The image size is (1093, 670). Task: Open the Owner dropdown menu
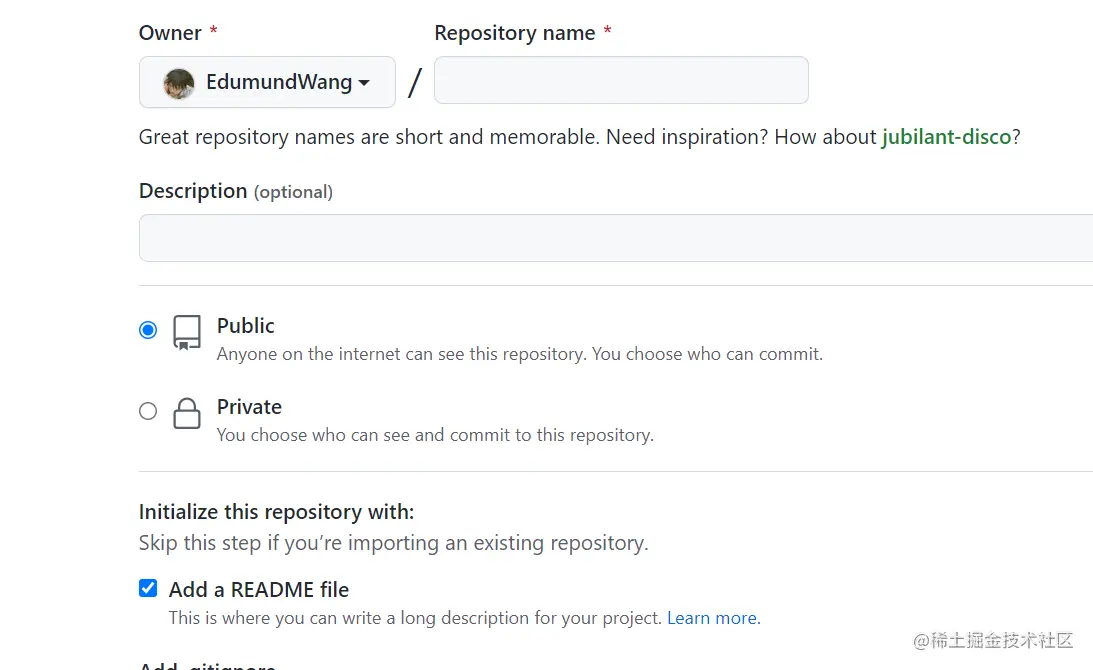tap(267, 82)
